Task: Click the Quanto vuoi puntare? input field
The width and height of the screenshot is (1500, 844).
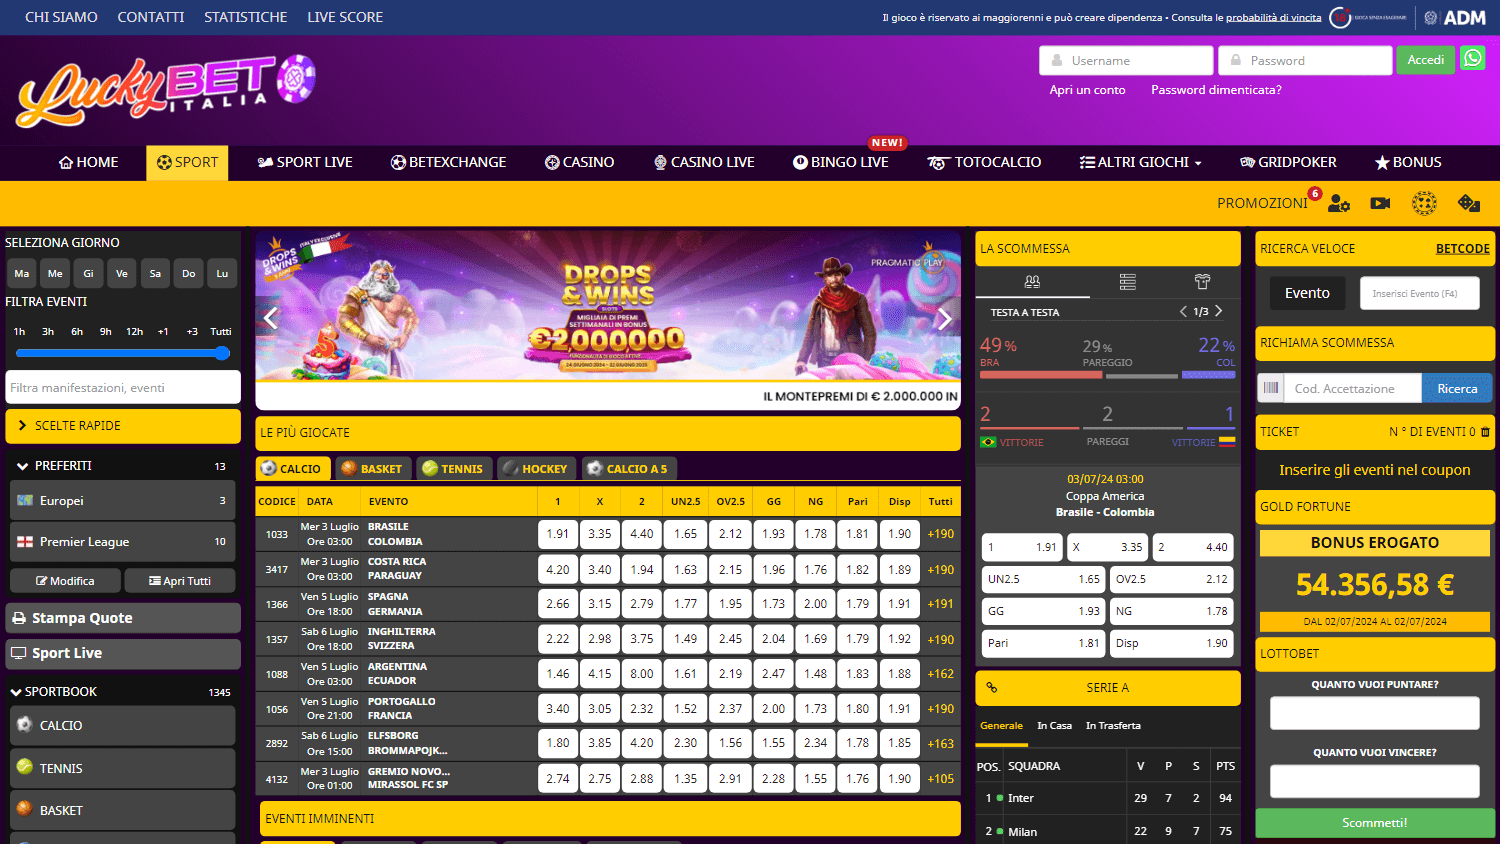Action: pyautogui.click(x=1374, y=713)
